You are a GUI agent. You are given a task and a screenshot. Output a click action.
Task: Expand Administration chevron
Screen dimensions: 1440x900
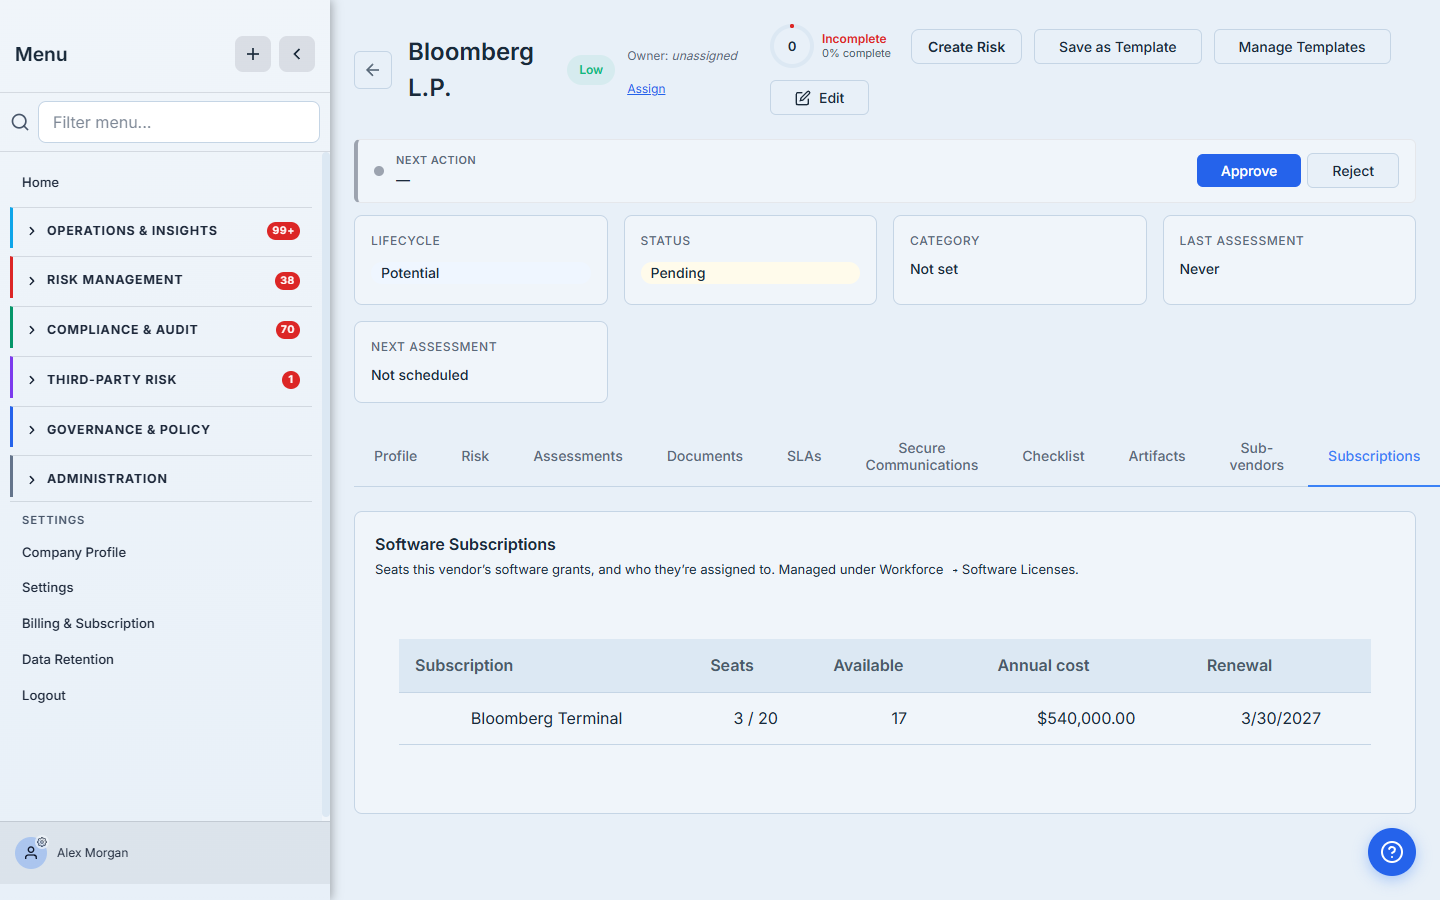32,479
